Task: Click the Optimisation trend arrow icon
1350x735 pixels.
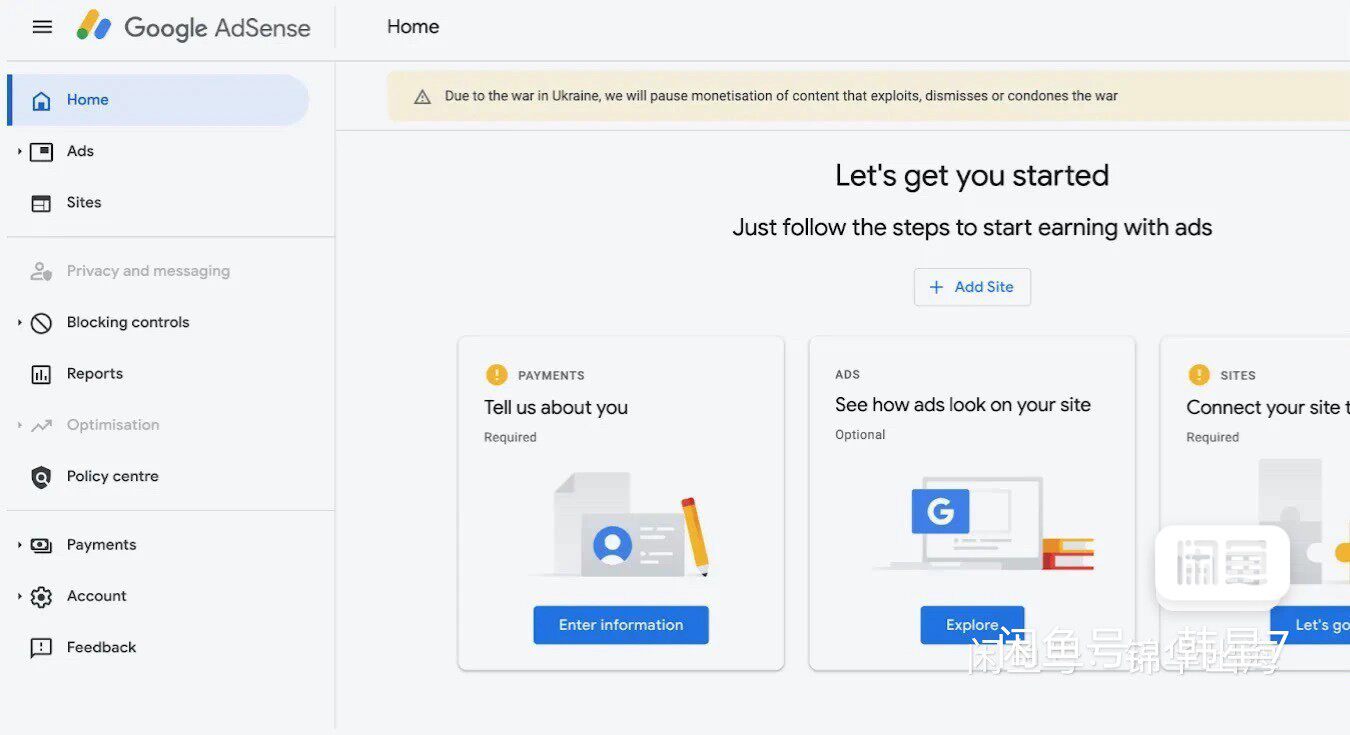Action: [x=41, y=426]
